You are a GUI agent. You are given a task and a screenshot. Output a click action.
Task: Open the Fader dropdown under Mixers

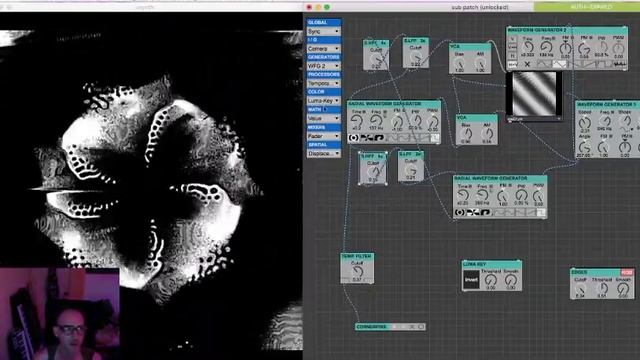point(324,136)
